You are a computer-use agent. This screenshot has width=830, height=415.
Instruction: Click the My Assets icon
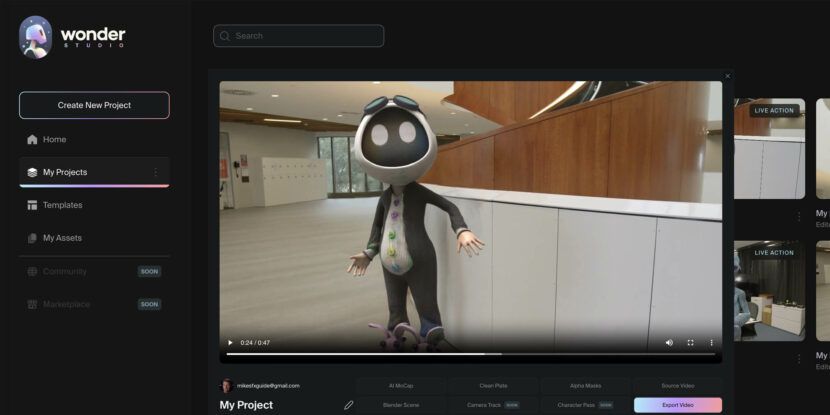(33, 238)
